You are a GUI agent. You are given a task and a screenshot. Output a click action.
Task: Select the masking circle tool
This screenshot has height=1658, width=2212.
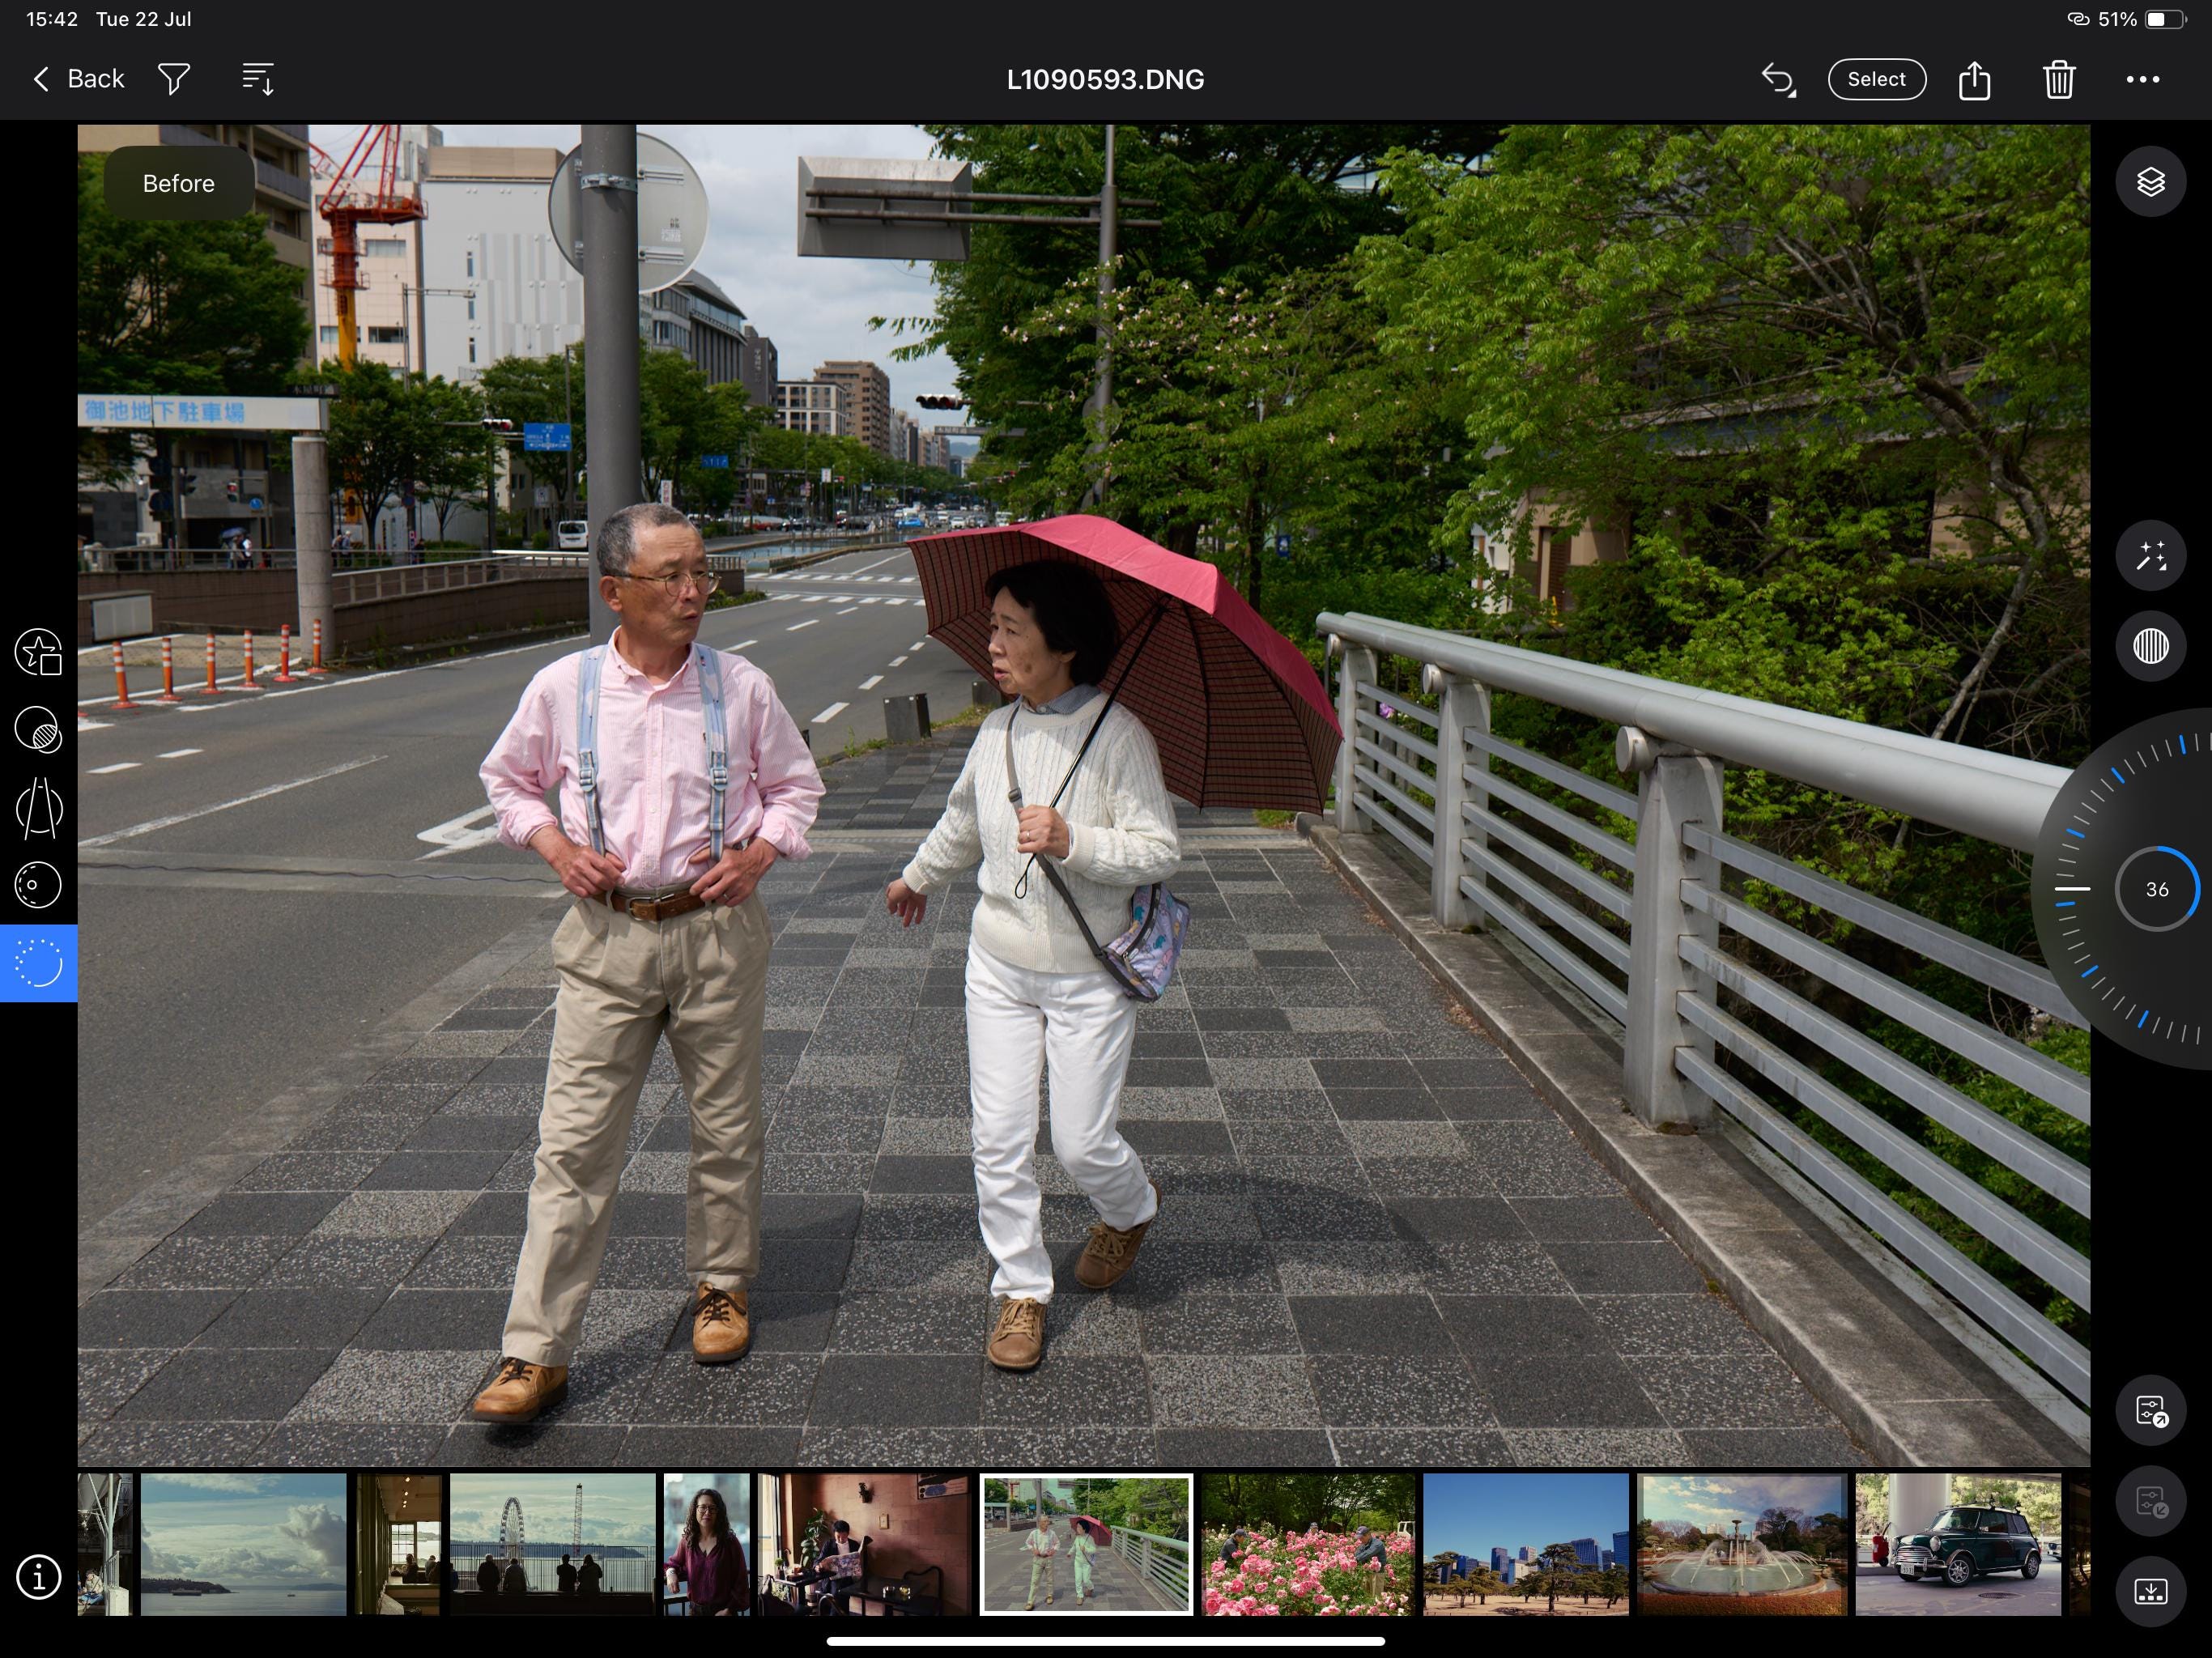(39, 730)
